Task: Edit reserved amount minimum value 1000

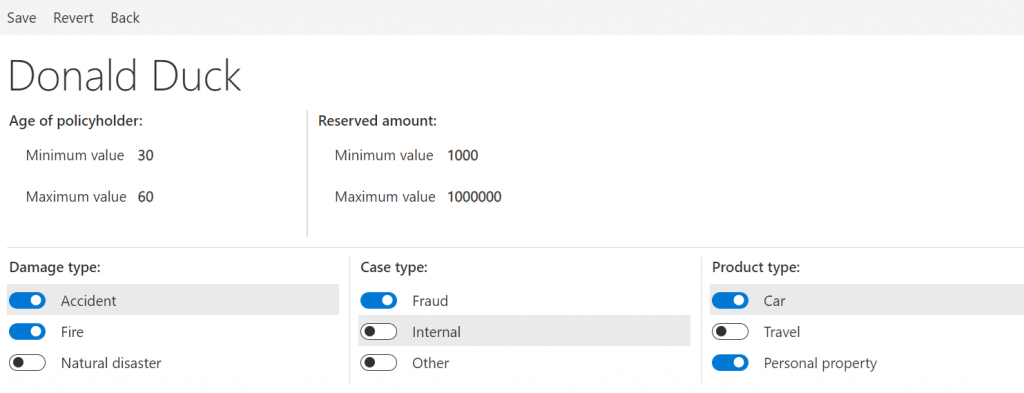Action: pos(463,155)
